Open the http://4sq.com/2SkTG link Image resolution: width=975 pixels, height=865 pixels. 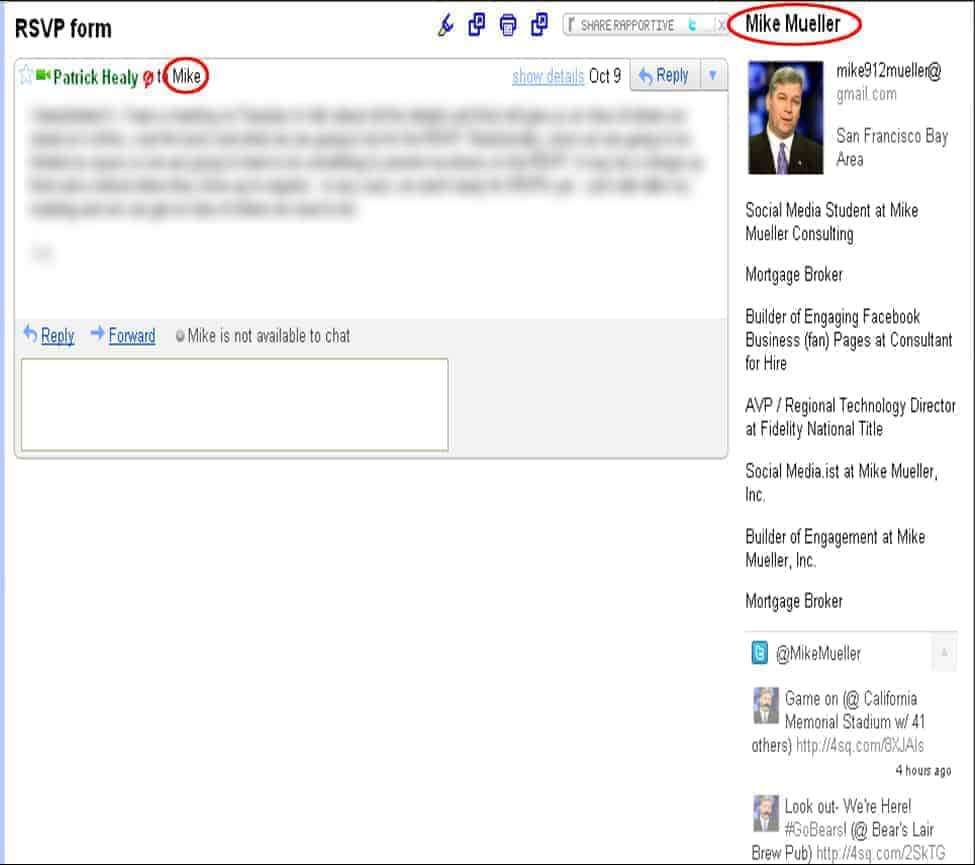pos(880,853)
